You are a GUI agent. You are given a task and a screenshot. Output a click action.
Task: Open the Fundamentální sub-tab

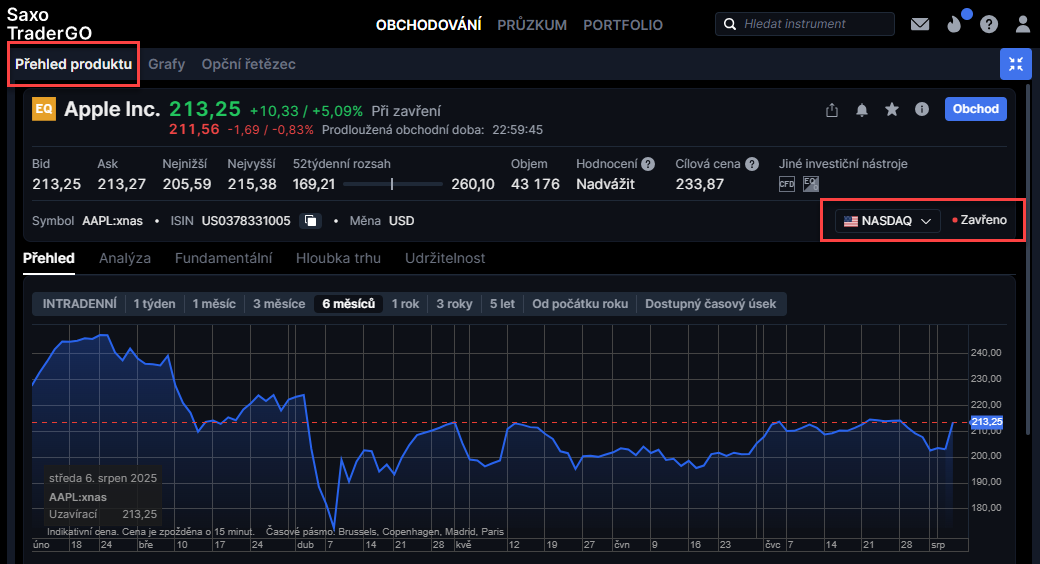pos(224,258)
